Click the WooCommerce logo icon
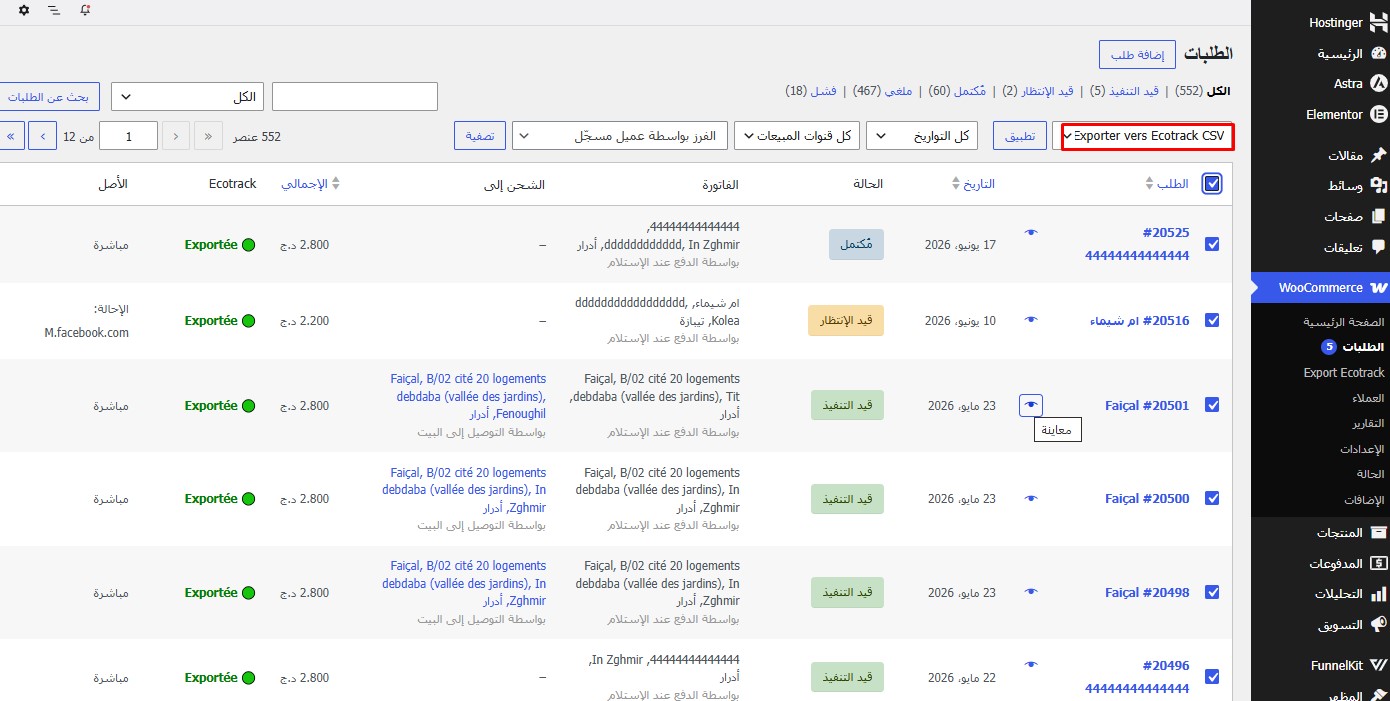 pyautogui.click(x=1378, y=287)
